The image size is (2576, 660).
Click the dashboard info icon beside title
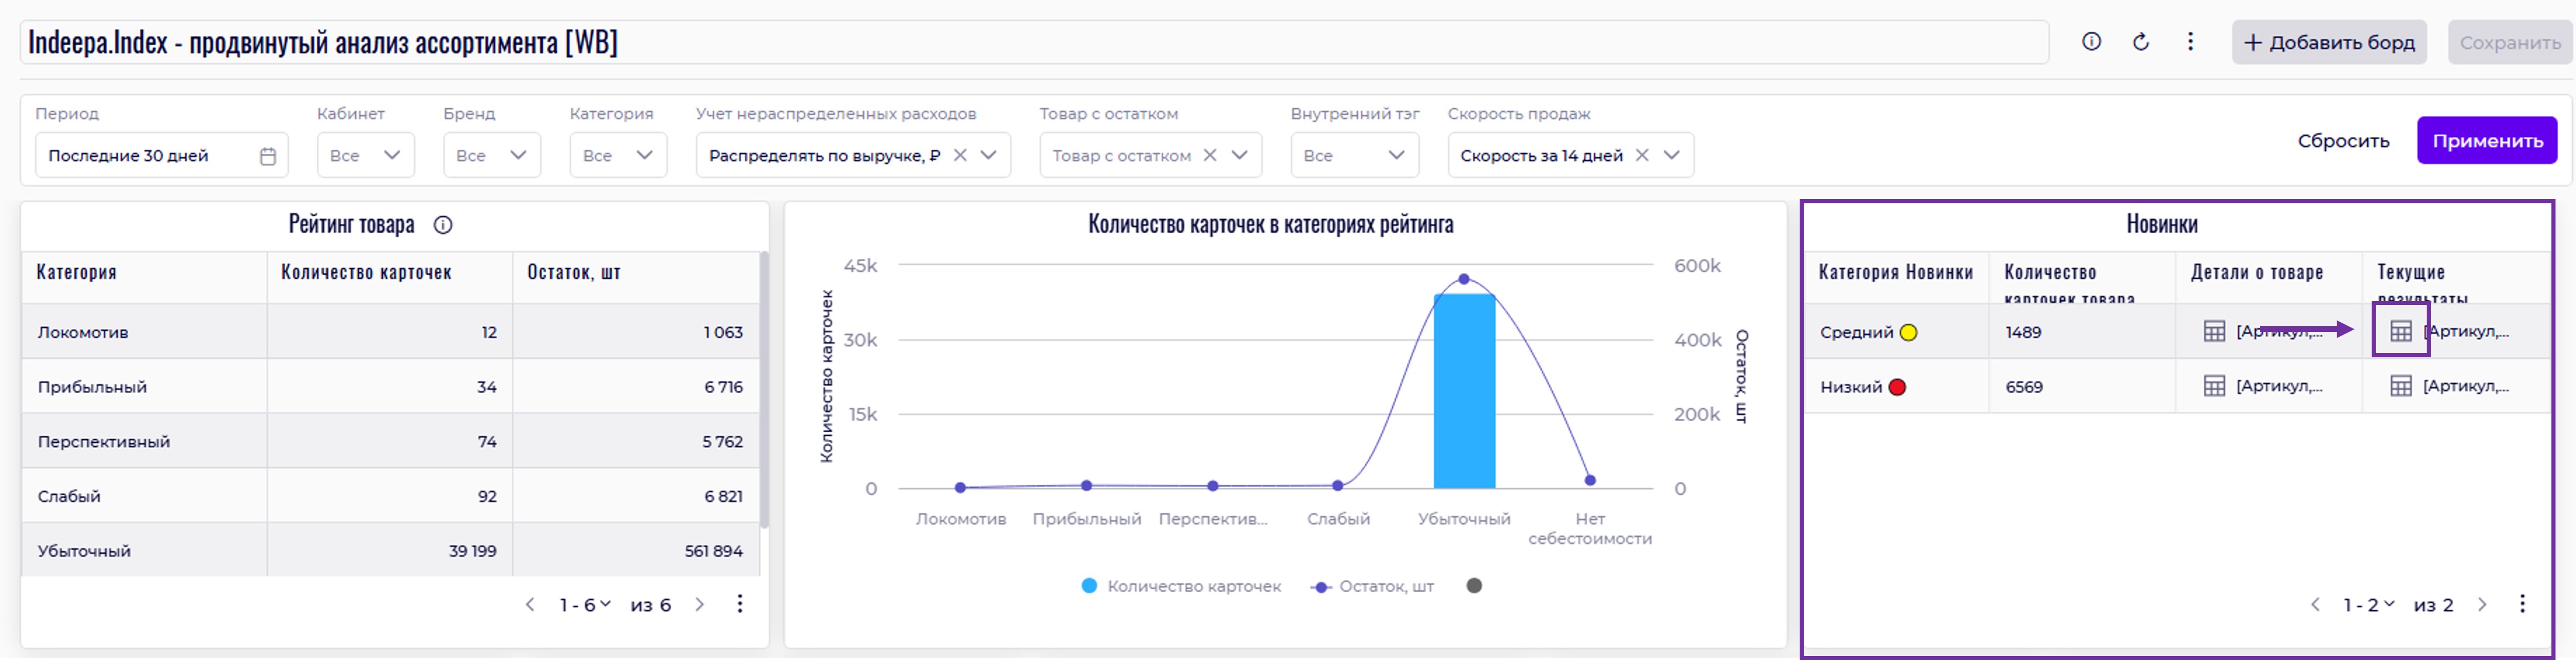pos(2091,42)
